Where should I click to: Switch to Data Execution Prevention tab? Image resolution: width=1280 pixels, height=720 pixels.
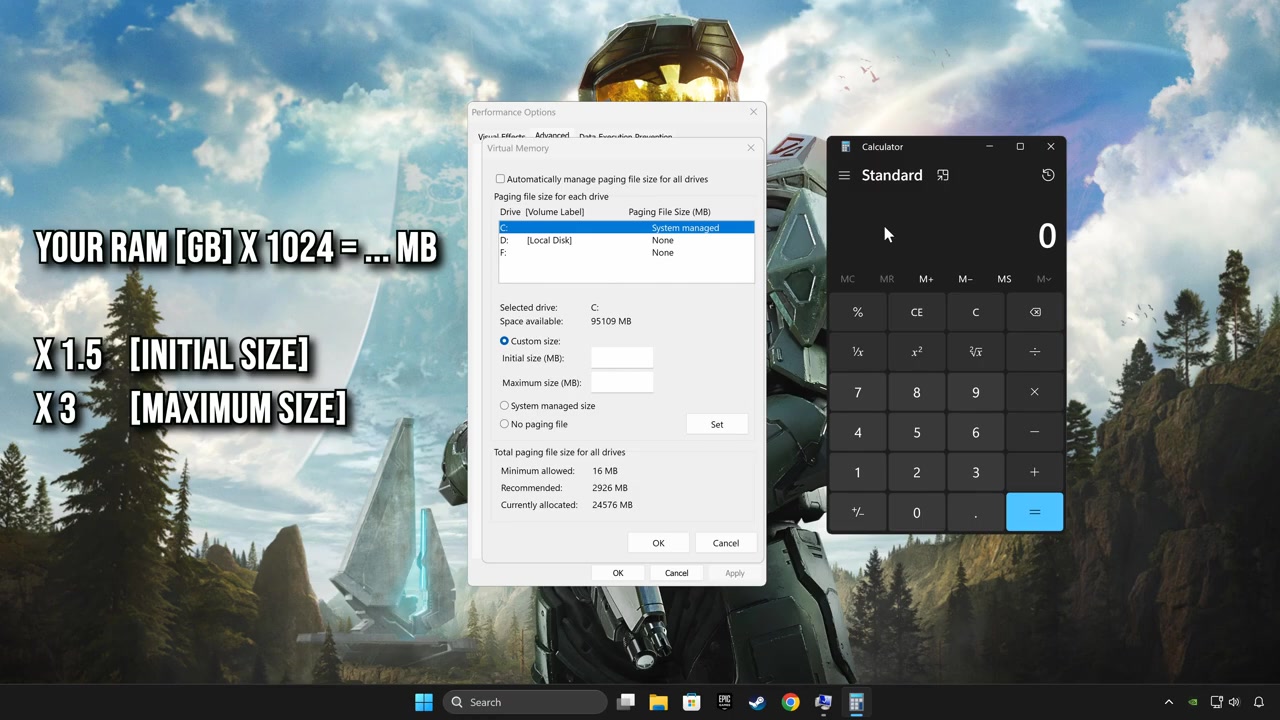(x=625, y=137)
